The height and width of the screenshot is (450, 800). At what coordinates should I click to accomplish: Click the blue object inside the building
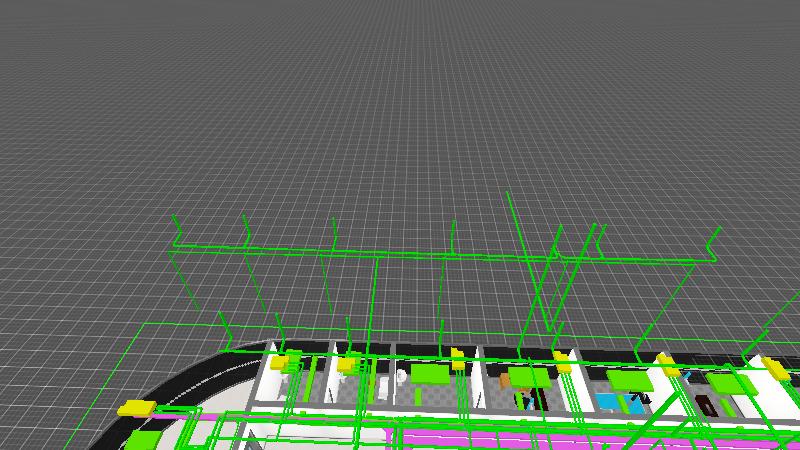[608, 402]
